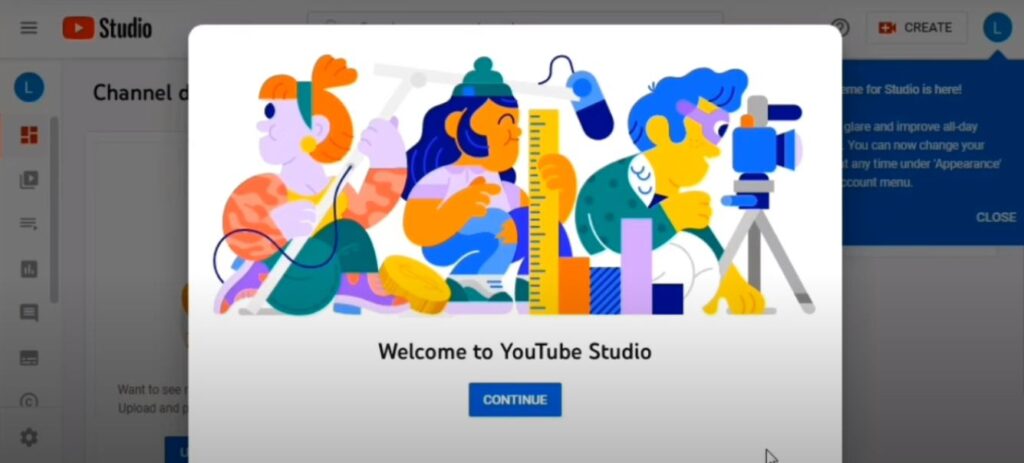Open the Analytics sidebar icon

(x=29, y=268)
